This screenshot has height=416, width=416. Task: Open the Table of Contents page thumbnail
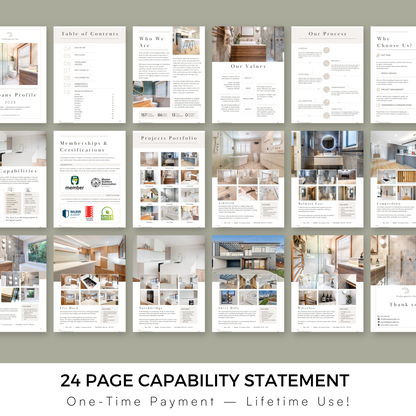pyautogui.click(x=90, y=75)
